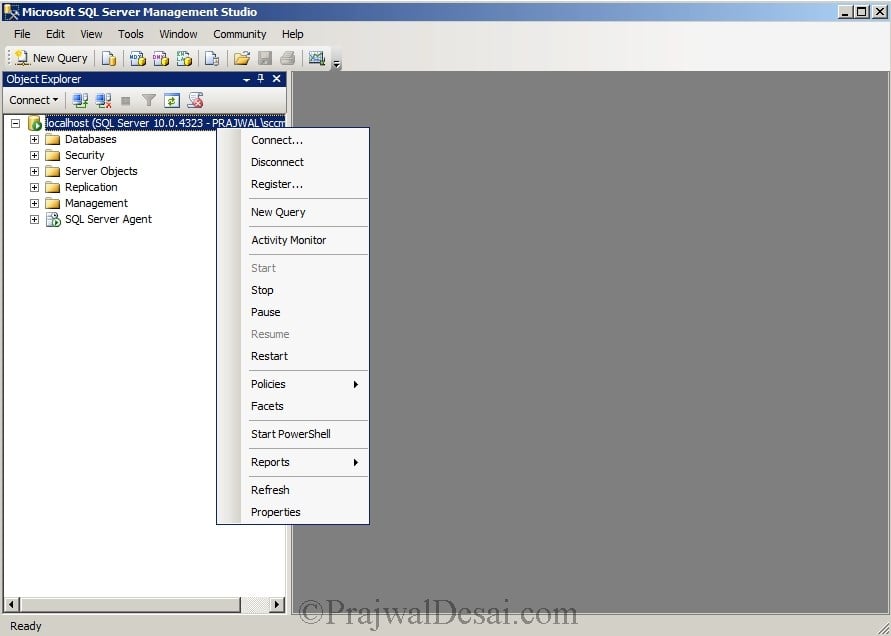Choose Activity Monitor in the context menu

click(x=293, y=240)
